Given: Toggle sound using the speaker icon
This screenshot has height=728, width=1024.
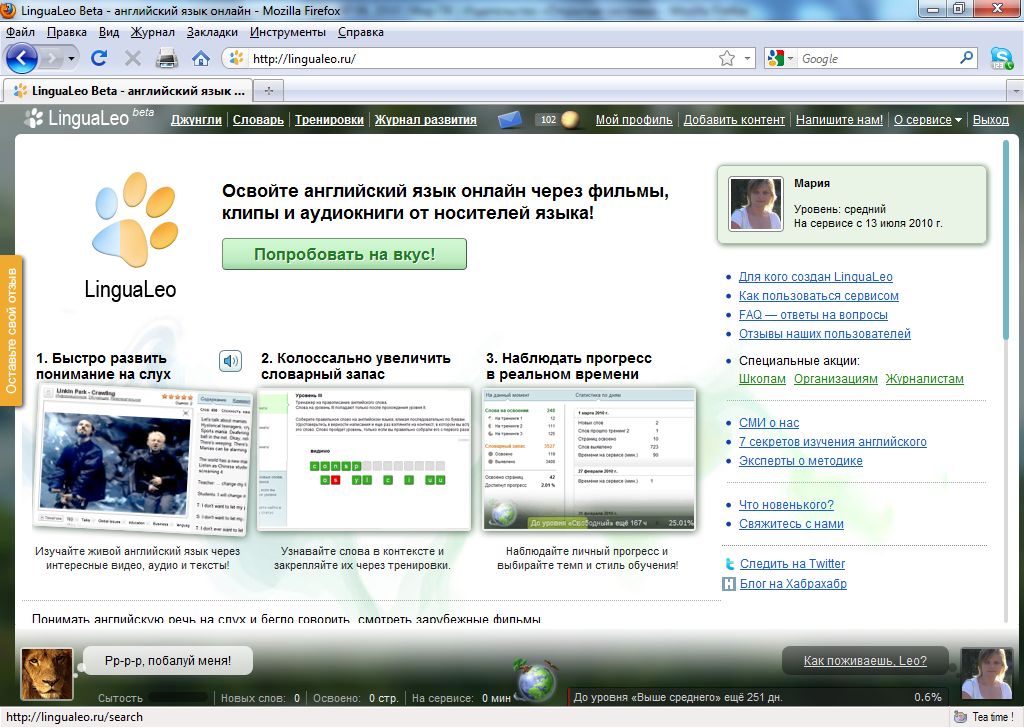Looking at the screenshot, I should [x=231, y=361].
